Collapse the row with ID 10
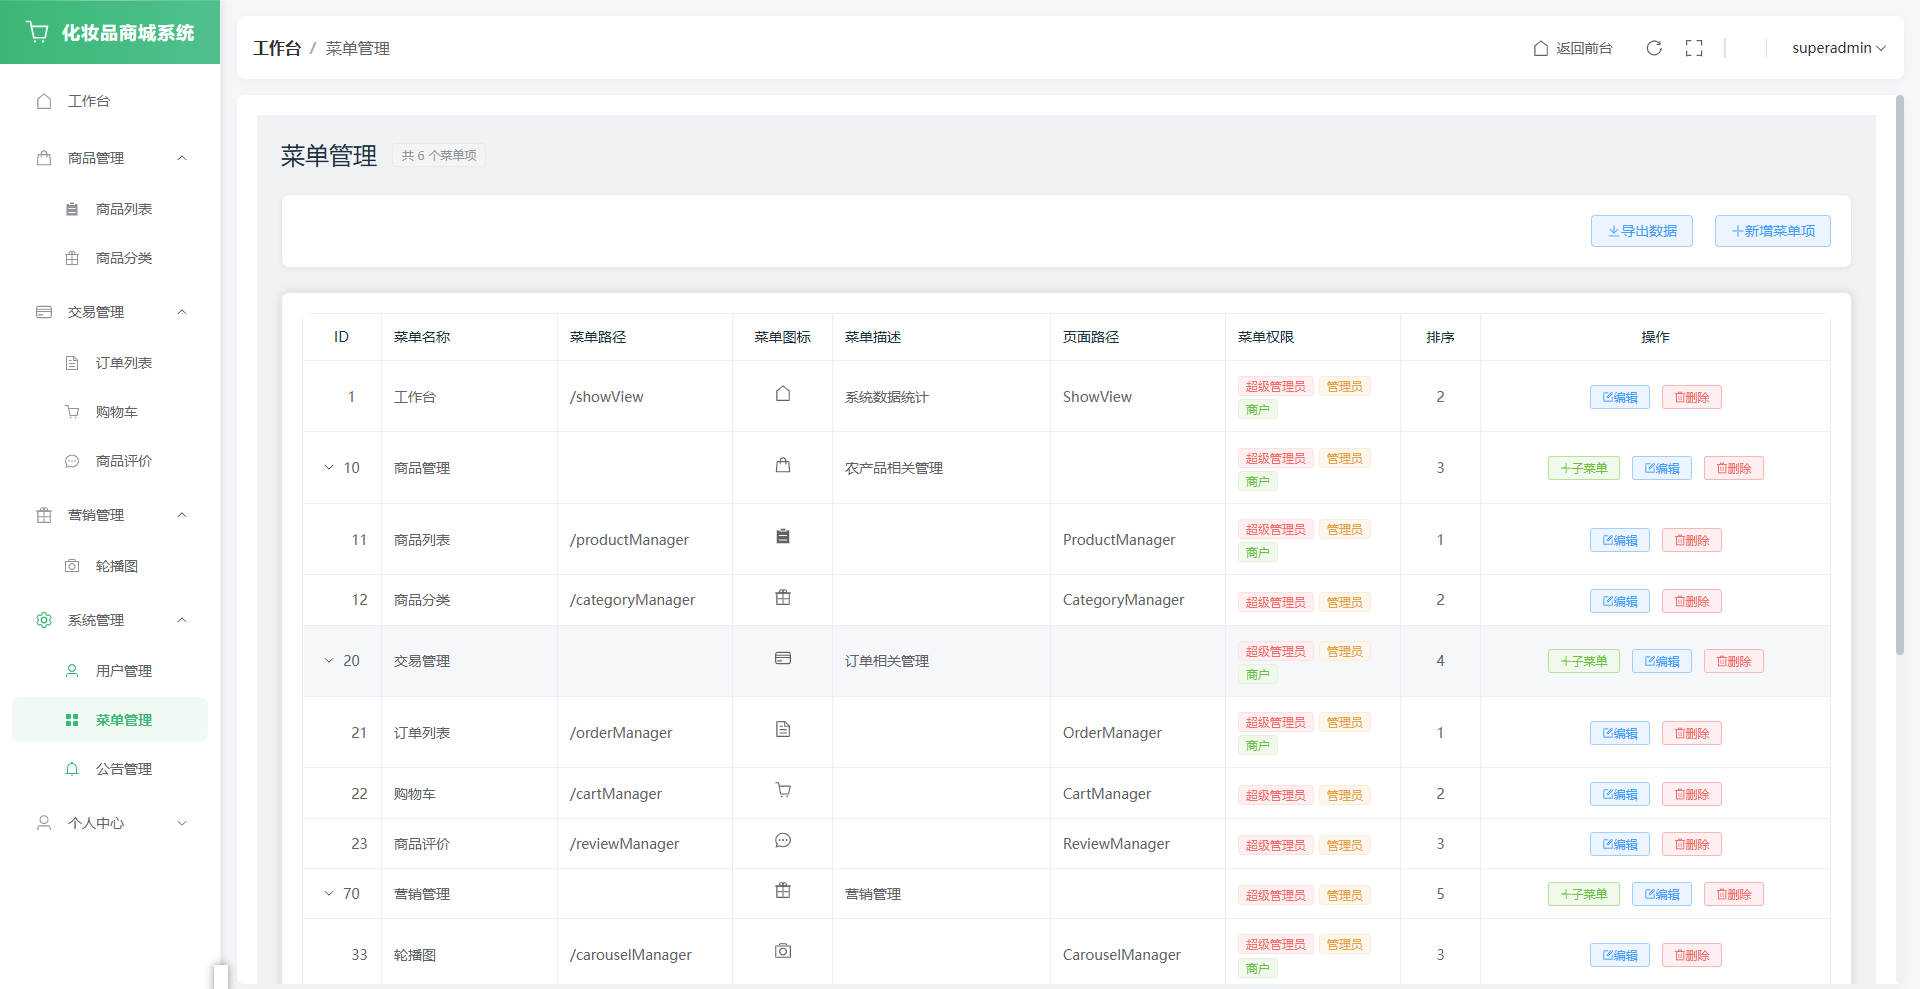This screenshot has height=989, width=1920. (329, 468)
